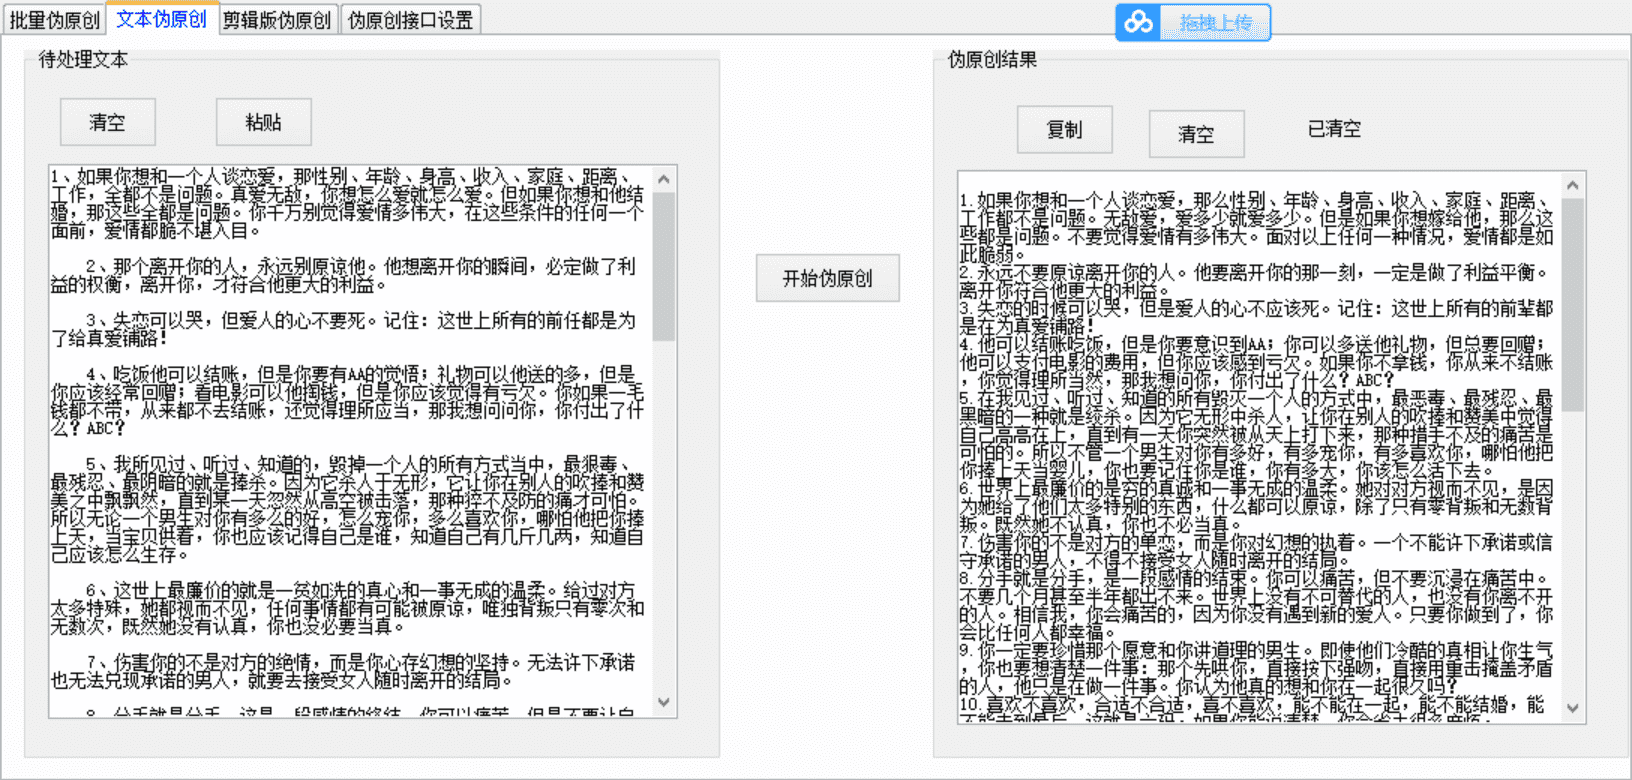Click the result text scrollbar down arrow
This screenshot has width=1632, height=780.
tap(1572, 708)
